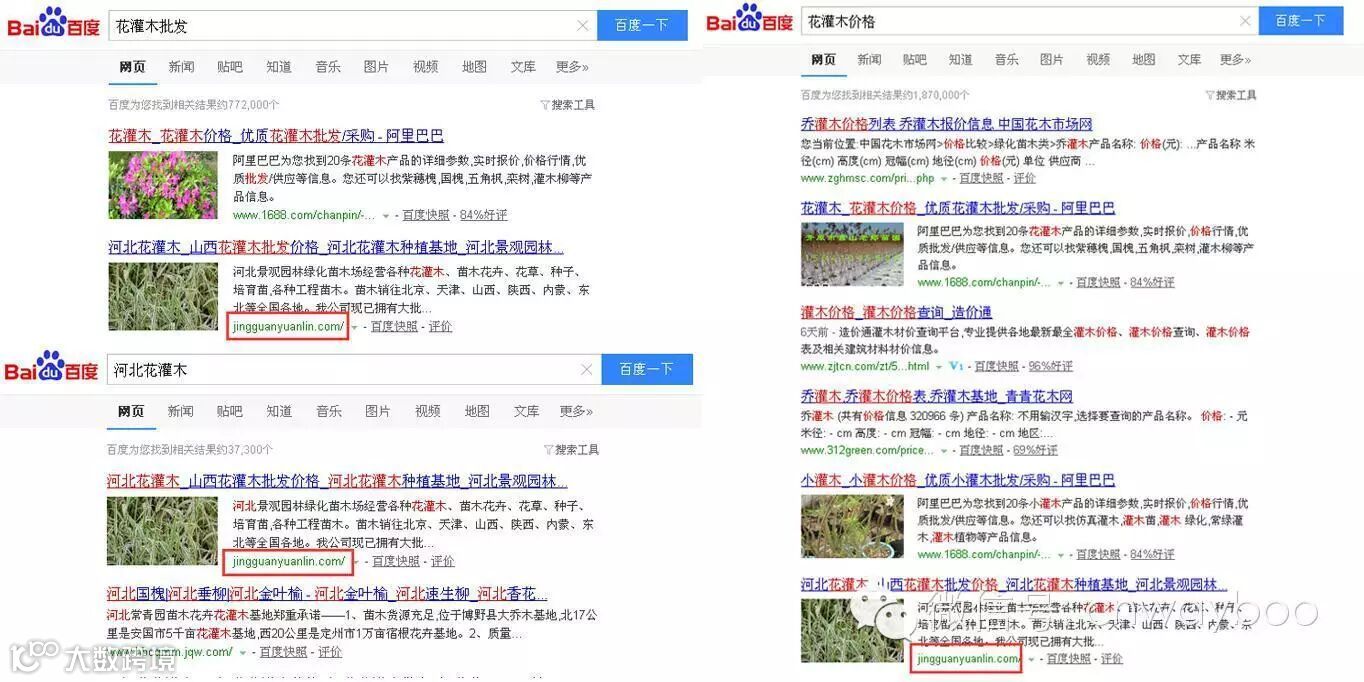
Task: Open 乔灌木,乔灌木价格表 青青花木网 result
Action: (936, 396)
